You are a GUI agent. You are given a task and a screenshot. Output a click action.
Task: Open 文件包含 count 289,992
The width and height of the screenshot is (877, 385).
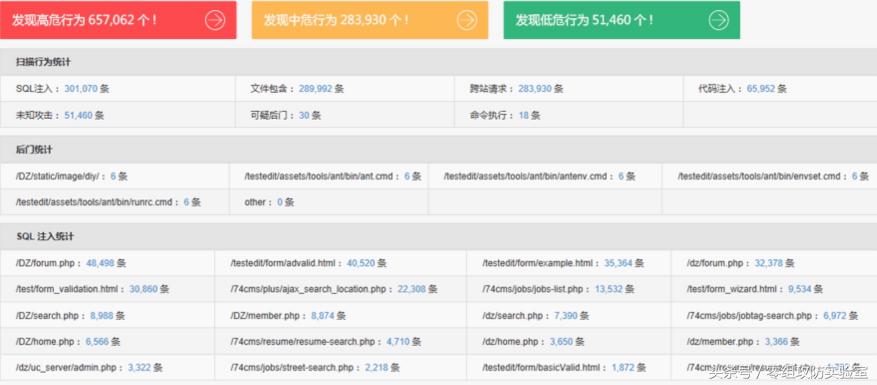[315, 88]
